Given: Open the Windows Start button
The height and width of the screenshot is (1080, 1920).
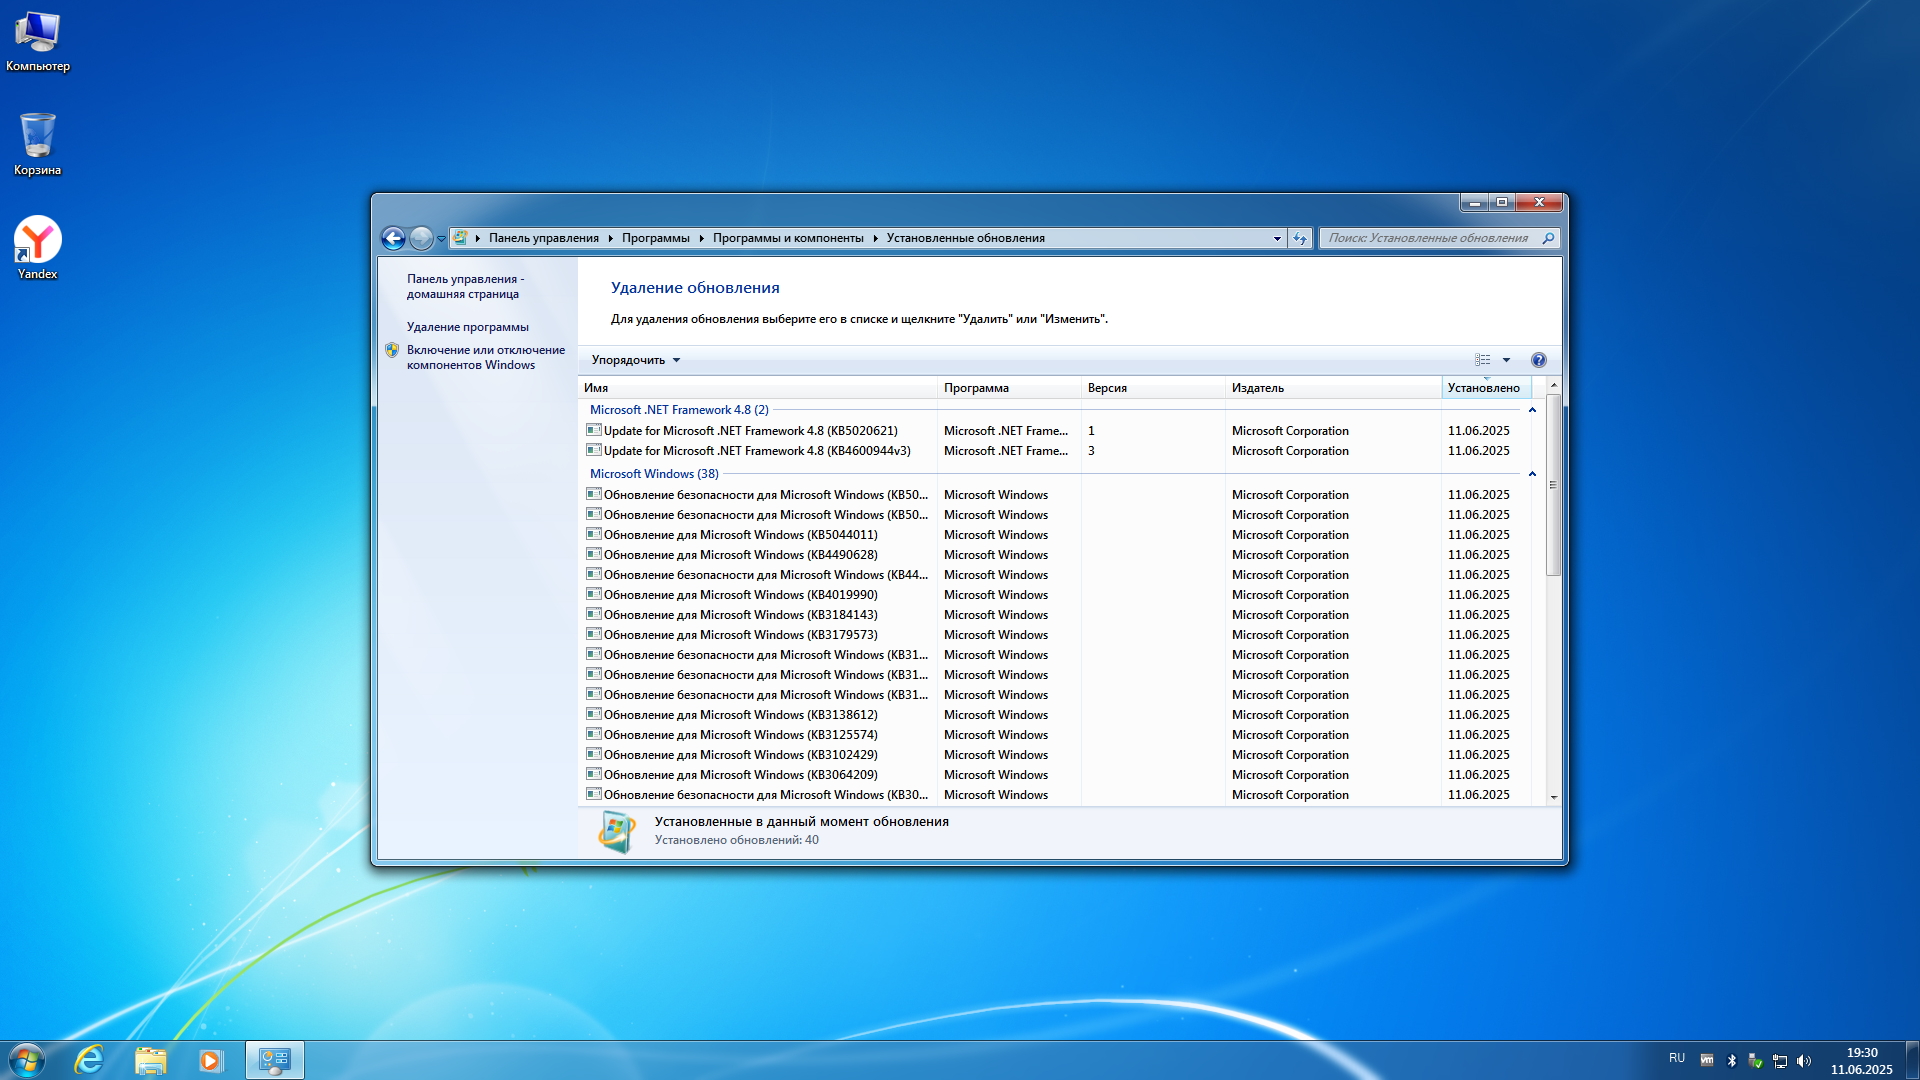Looking at the screenshot, I should [x=27, y=1060].
